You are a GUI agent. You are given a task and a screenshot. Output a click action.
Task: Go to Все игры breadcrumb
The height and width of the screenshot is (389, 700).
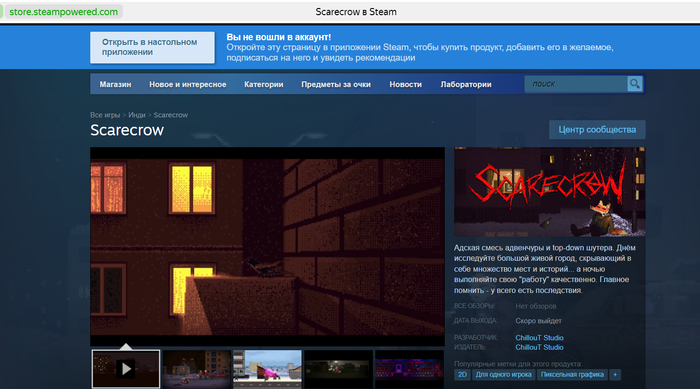point(105,115)
